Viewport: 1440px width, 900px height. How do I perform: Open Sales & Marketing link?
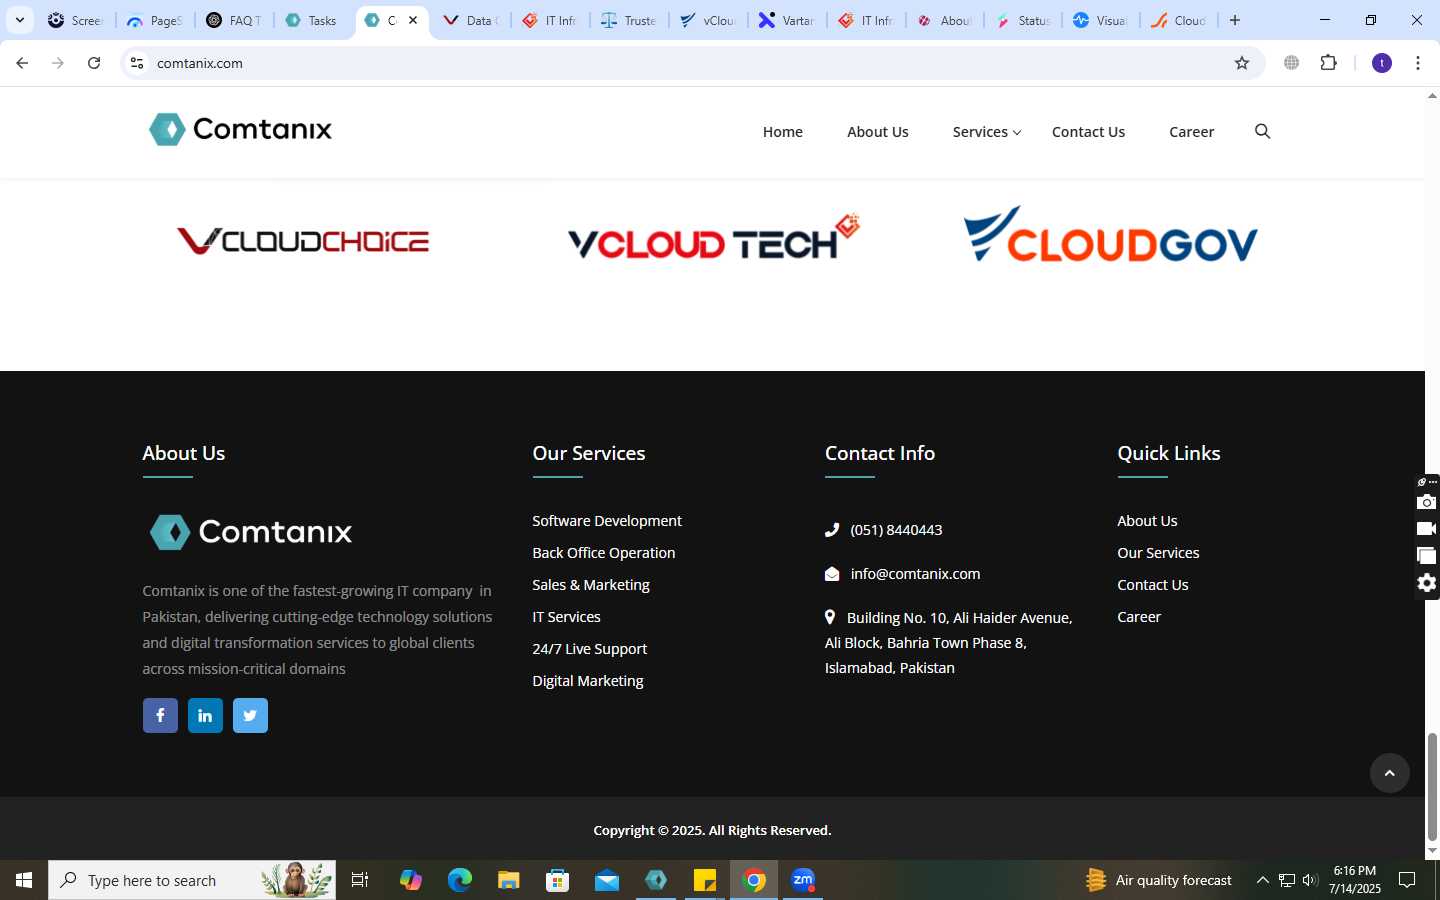(x=591, y=585)
